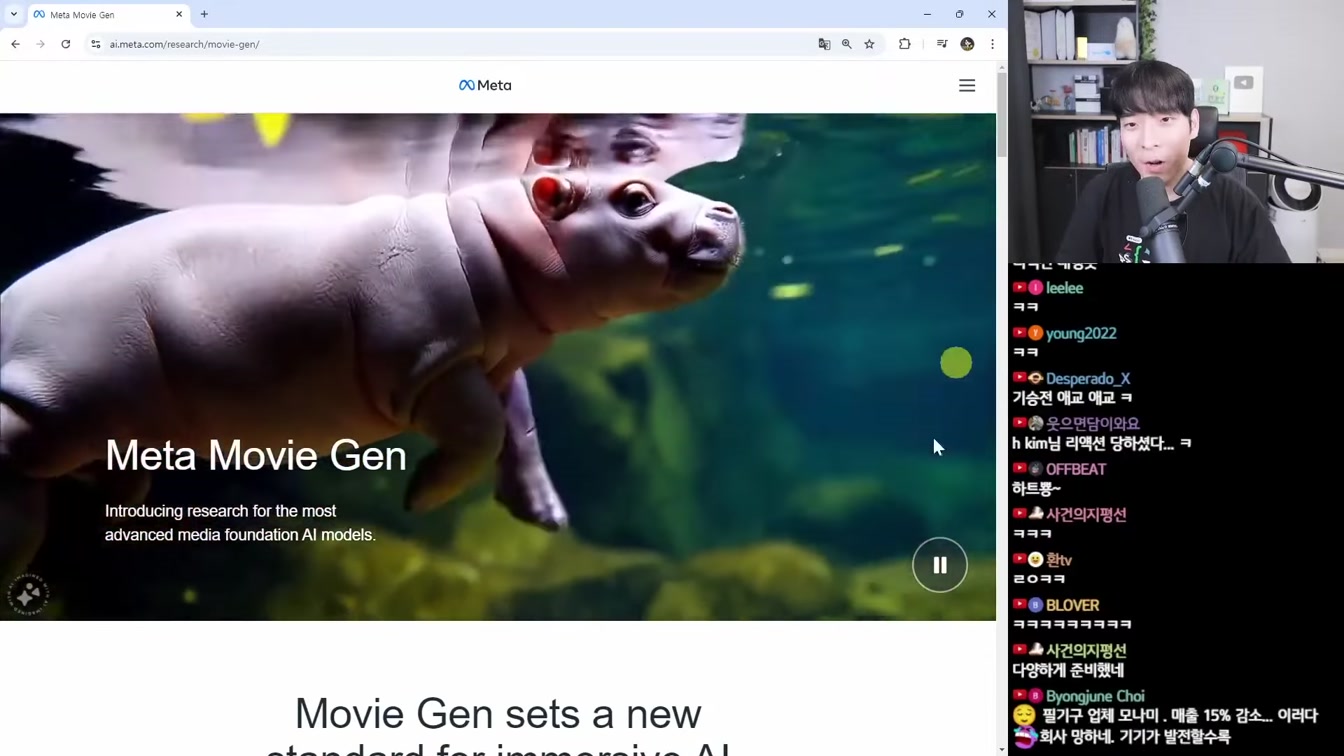
Task: Go back to previous page
Action: point(15,44)
